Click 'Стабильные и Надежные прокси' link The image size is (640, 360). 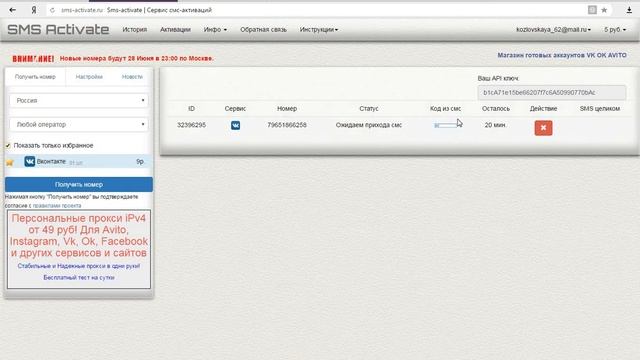pos(79,266)
